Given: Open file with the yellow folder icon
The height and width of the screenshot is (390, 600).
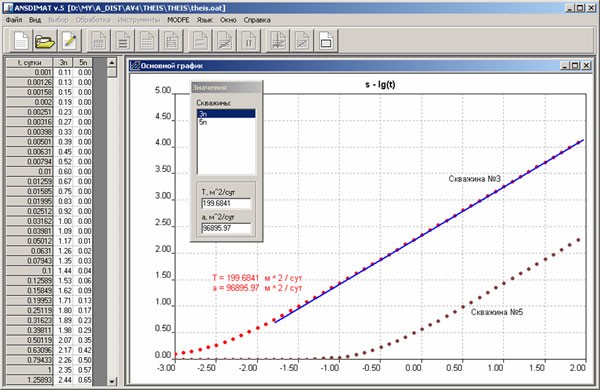Looking at the screenshot, I should click(45, 41).
